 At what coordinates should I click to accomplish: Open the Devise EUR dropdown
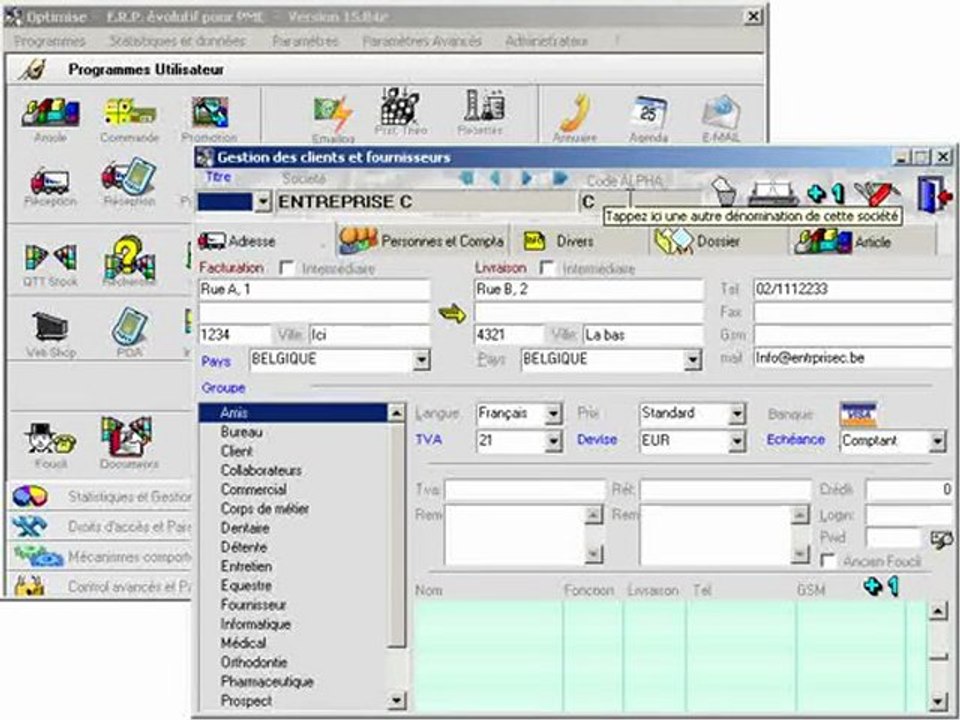[737, 441]
